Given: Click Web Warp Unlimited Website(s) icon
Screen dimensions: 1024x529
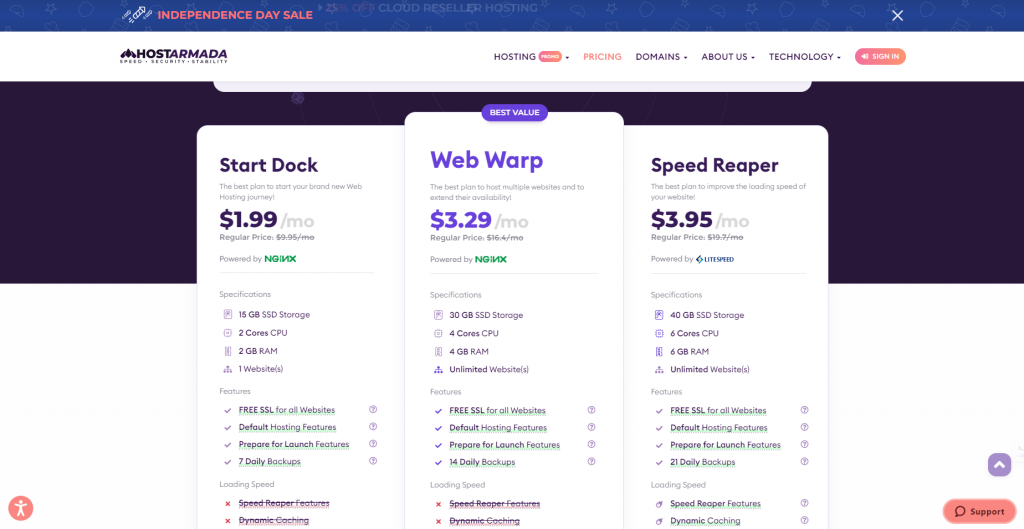Looking at the screenshot, I should [439, 370].
